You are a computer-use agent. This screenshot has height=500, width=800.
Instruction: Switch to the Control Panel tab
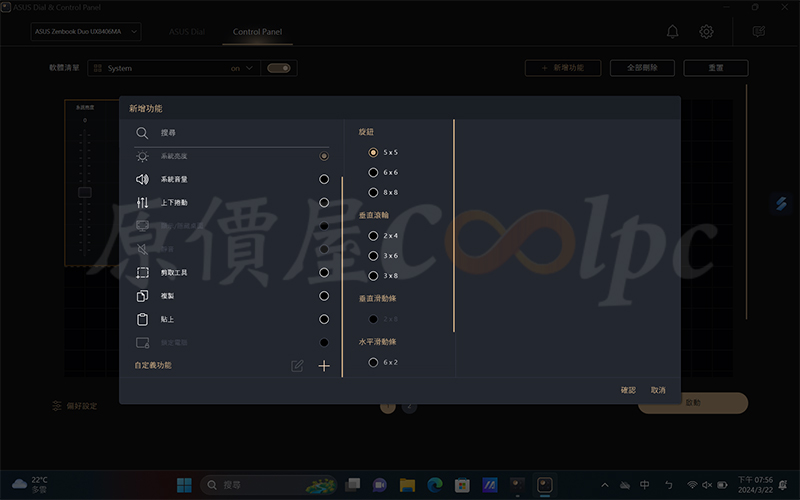[258, 32]
